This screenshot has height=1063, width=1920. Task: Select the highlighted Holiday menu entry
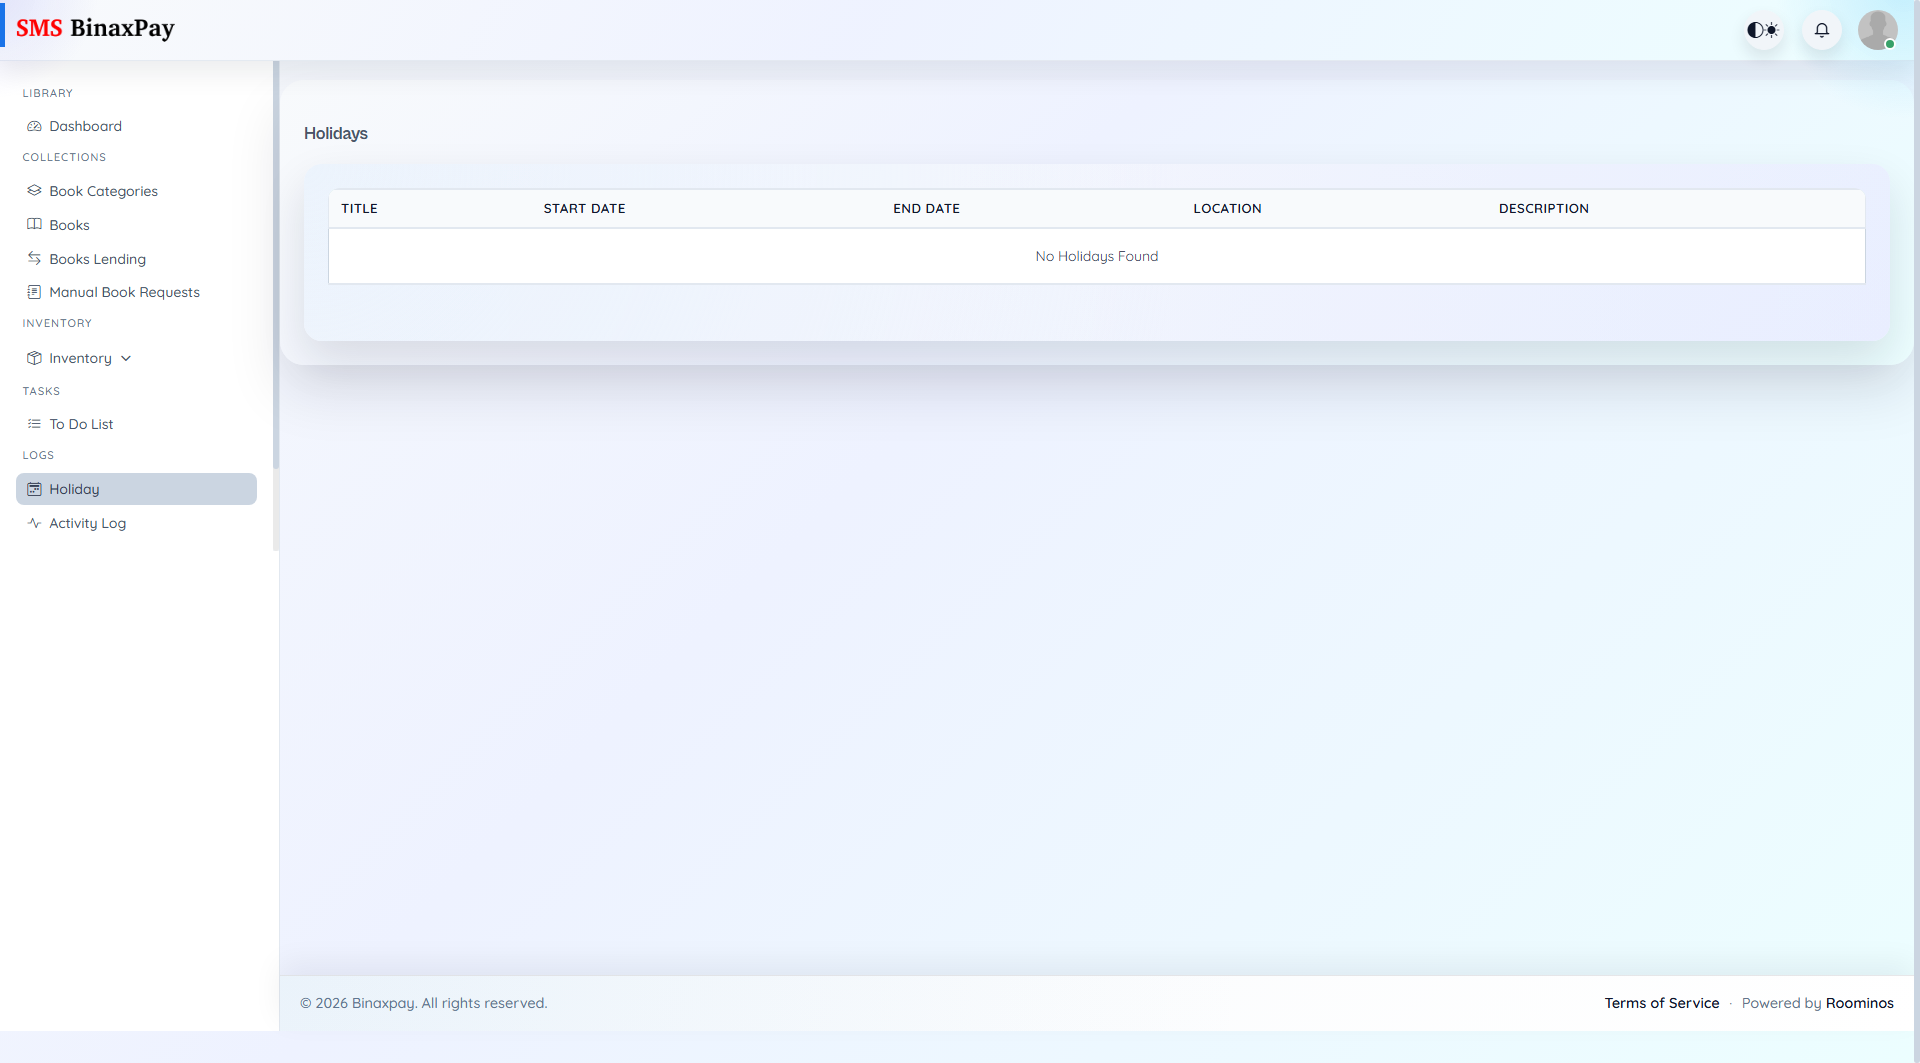(74, 489)
